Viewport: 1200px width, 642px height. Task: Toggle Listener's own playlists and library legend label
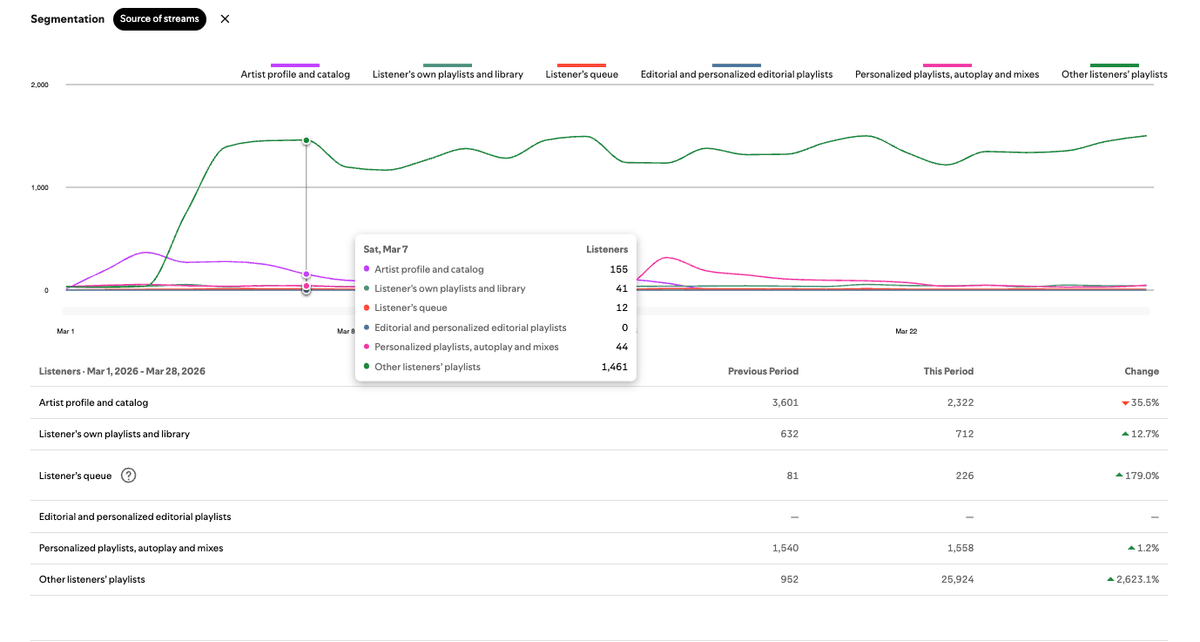(447, 75)
